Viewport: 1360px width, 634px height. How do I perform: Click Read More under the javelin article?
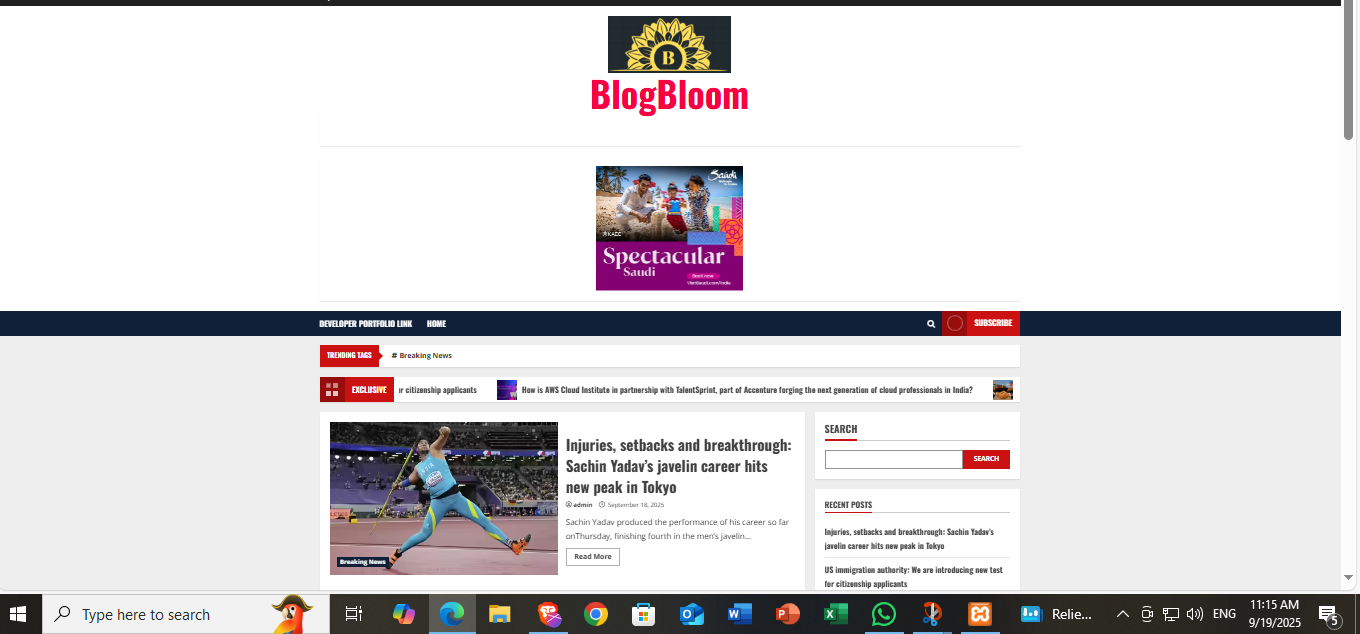pyautogui.click(x=592, y=556)
